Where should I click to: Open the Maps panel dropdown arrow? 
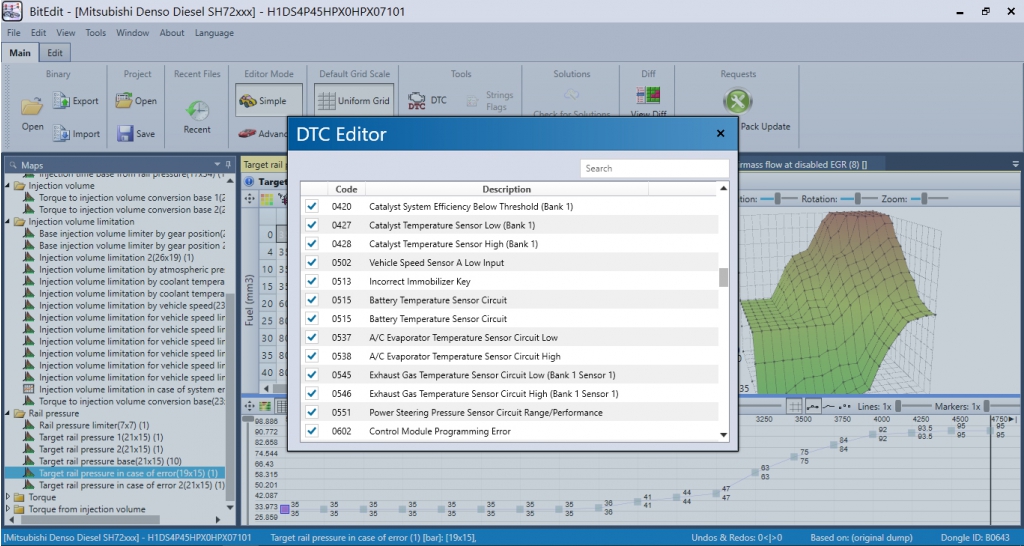tap(217, 165)
